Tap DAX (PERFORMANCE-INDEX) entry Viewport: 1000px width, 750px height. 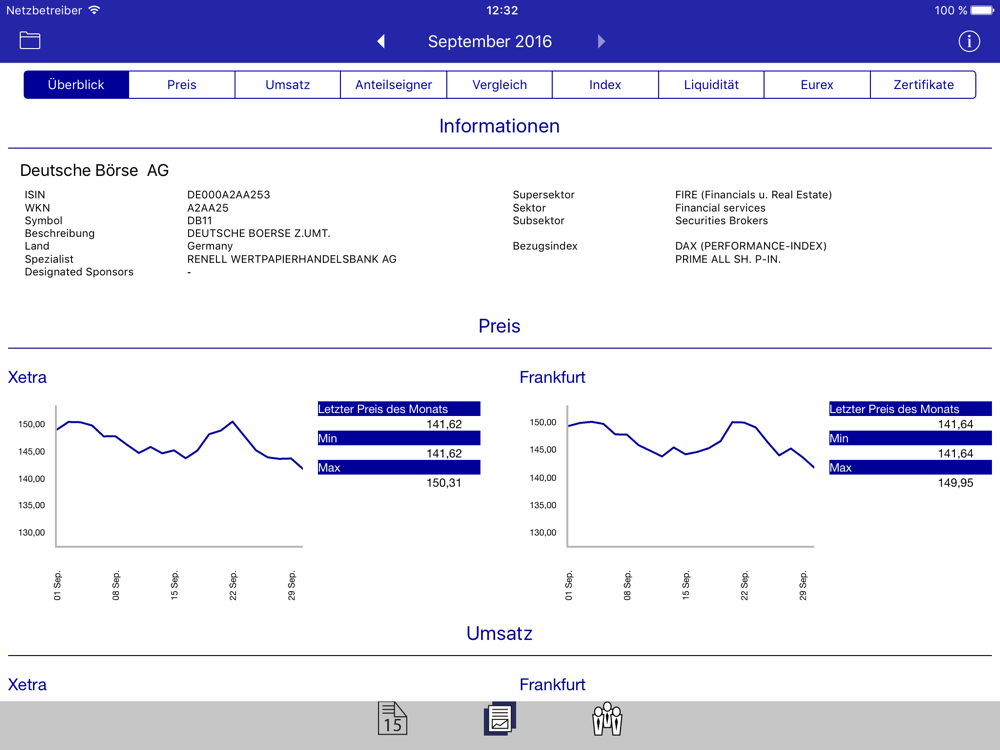pyautogui.click(x=751, y=246)
